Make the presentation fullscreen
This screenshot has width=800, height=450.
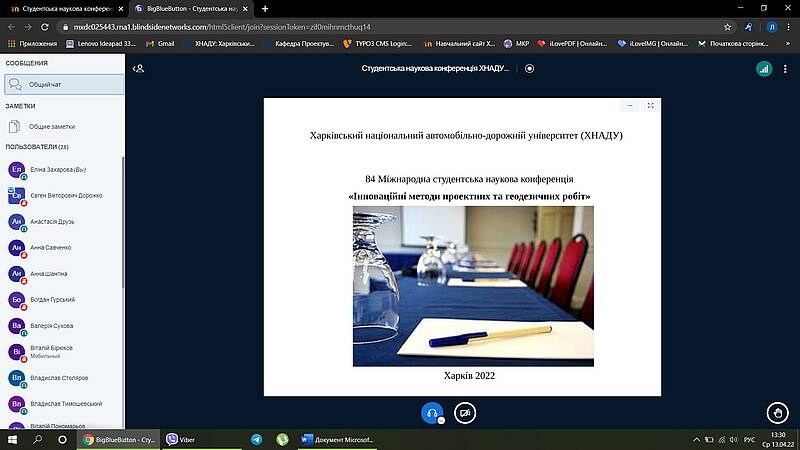[x=651, y=106]
